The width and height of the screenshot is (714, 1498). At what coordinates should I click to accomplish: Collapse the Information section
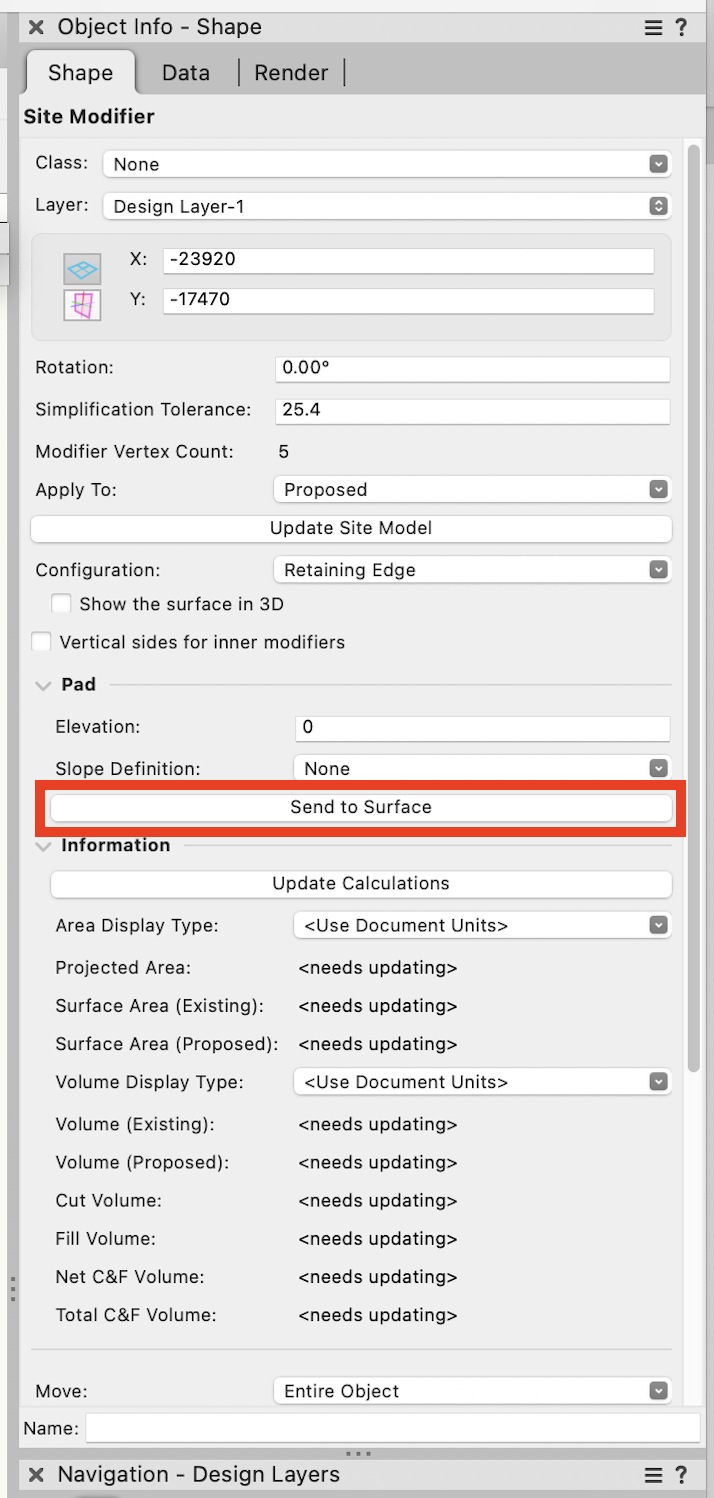(43, 846)
